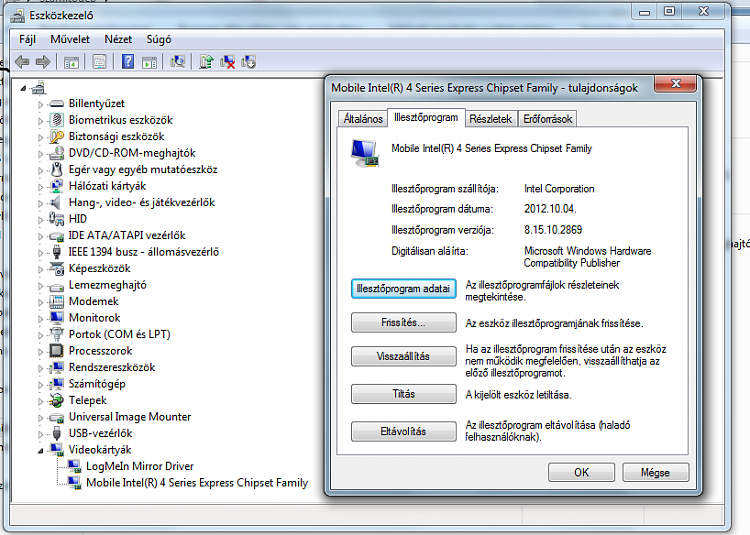Click the Processzorok chip icon
Screen dimensions: 750x535
click(x=56, y=351)
